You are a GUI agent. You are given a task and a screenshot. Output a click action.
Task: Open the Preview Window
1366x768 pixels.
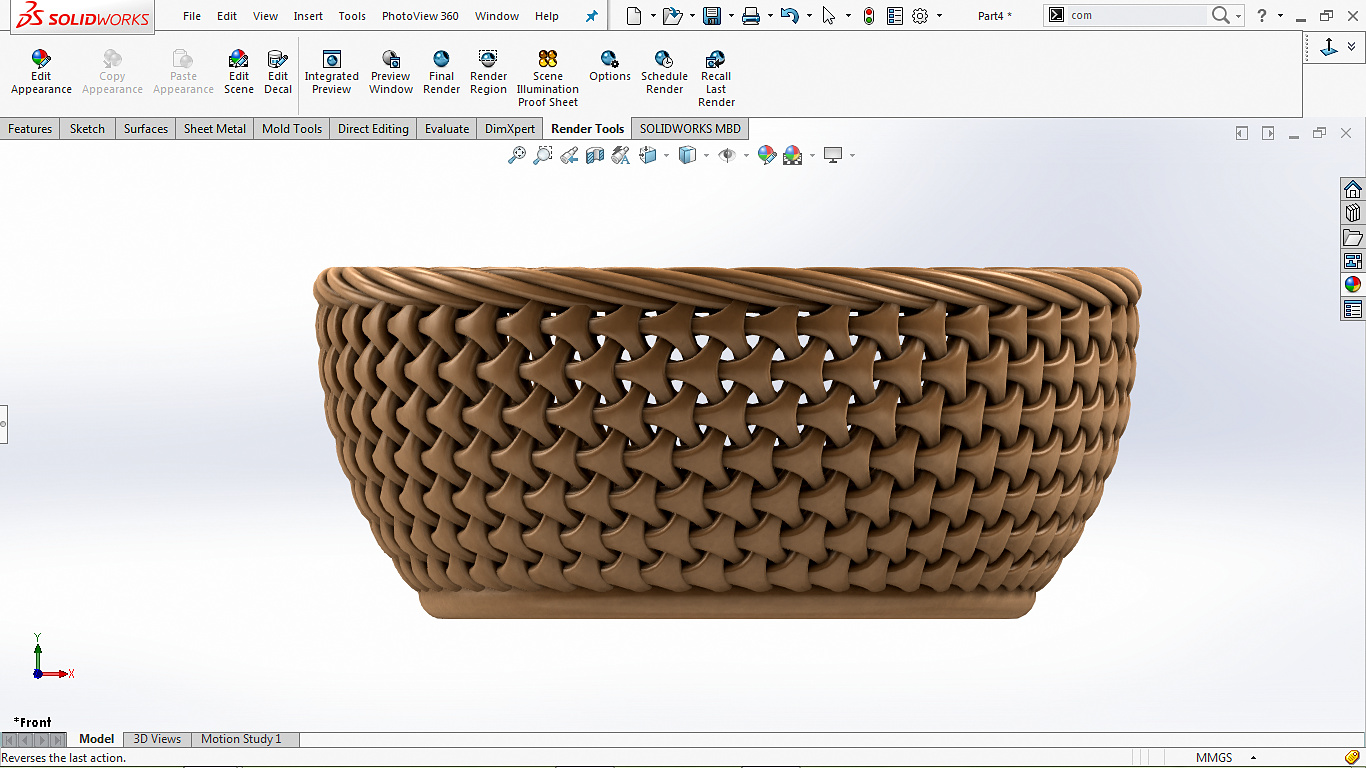pos(391,73)
